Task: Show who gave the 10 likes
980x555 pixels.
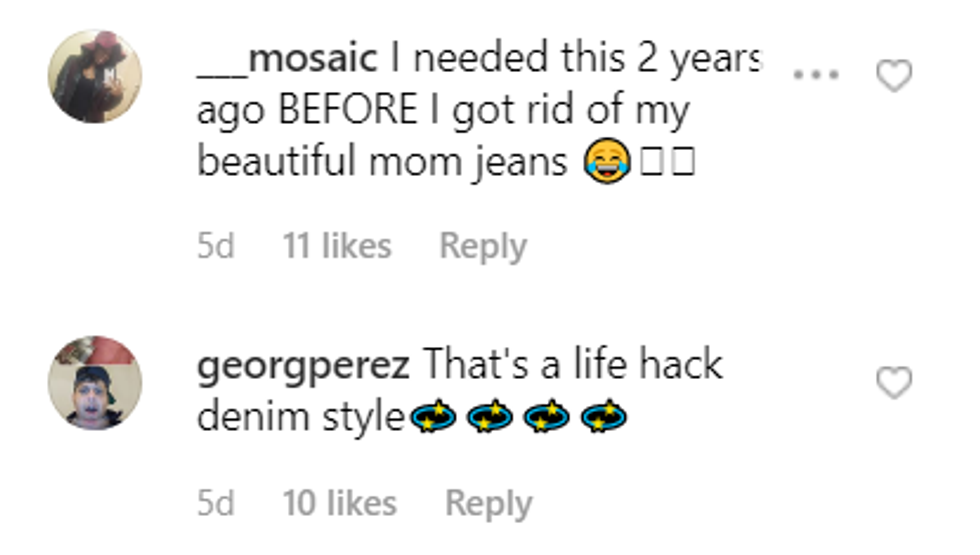Action: point(339,503)
